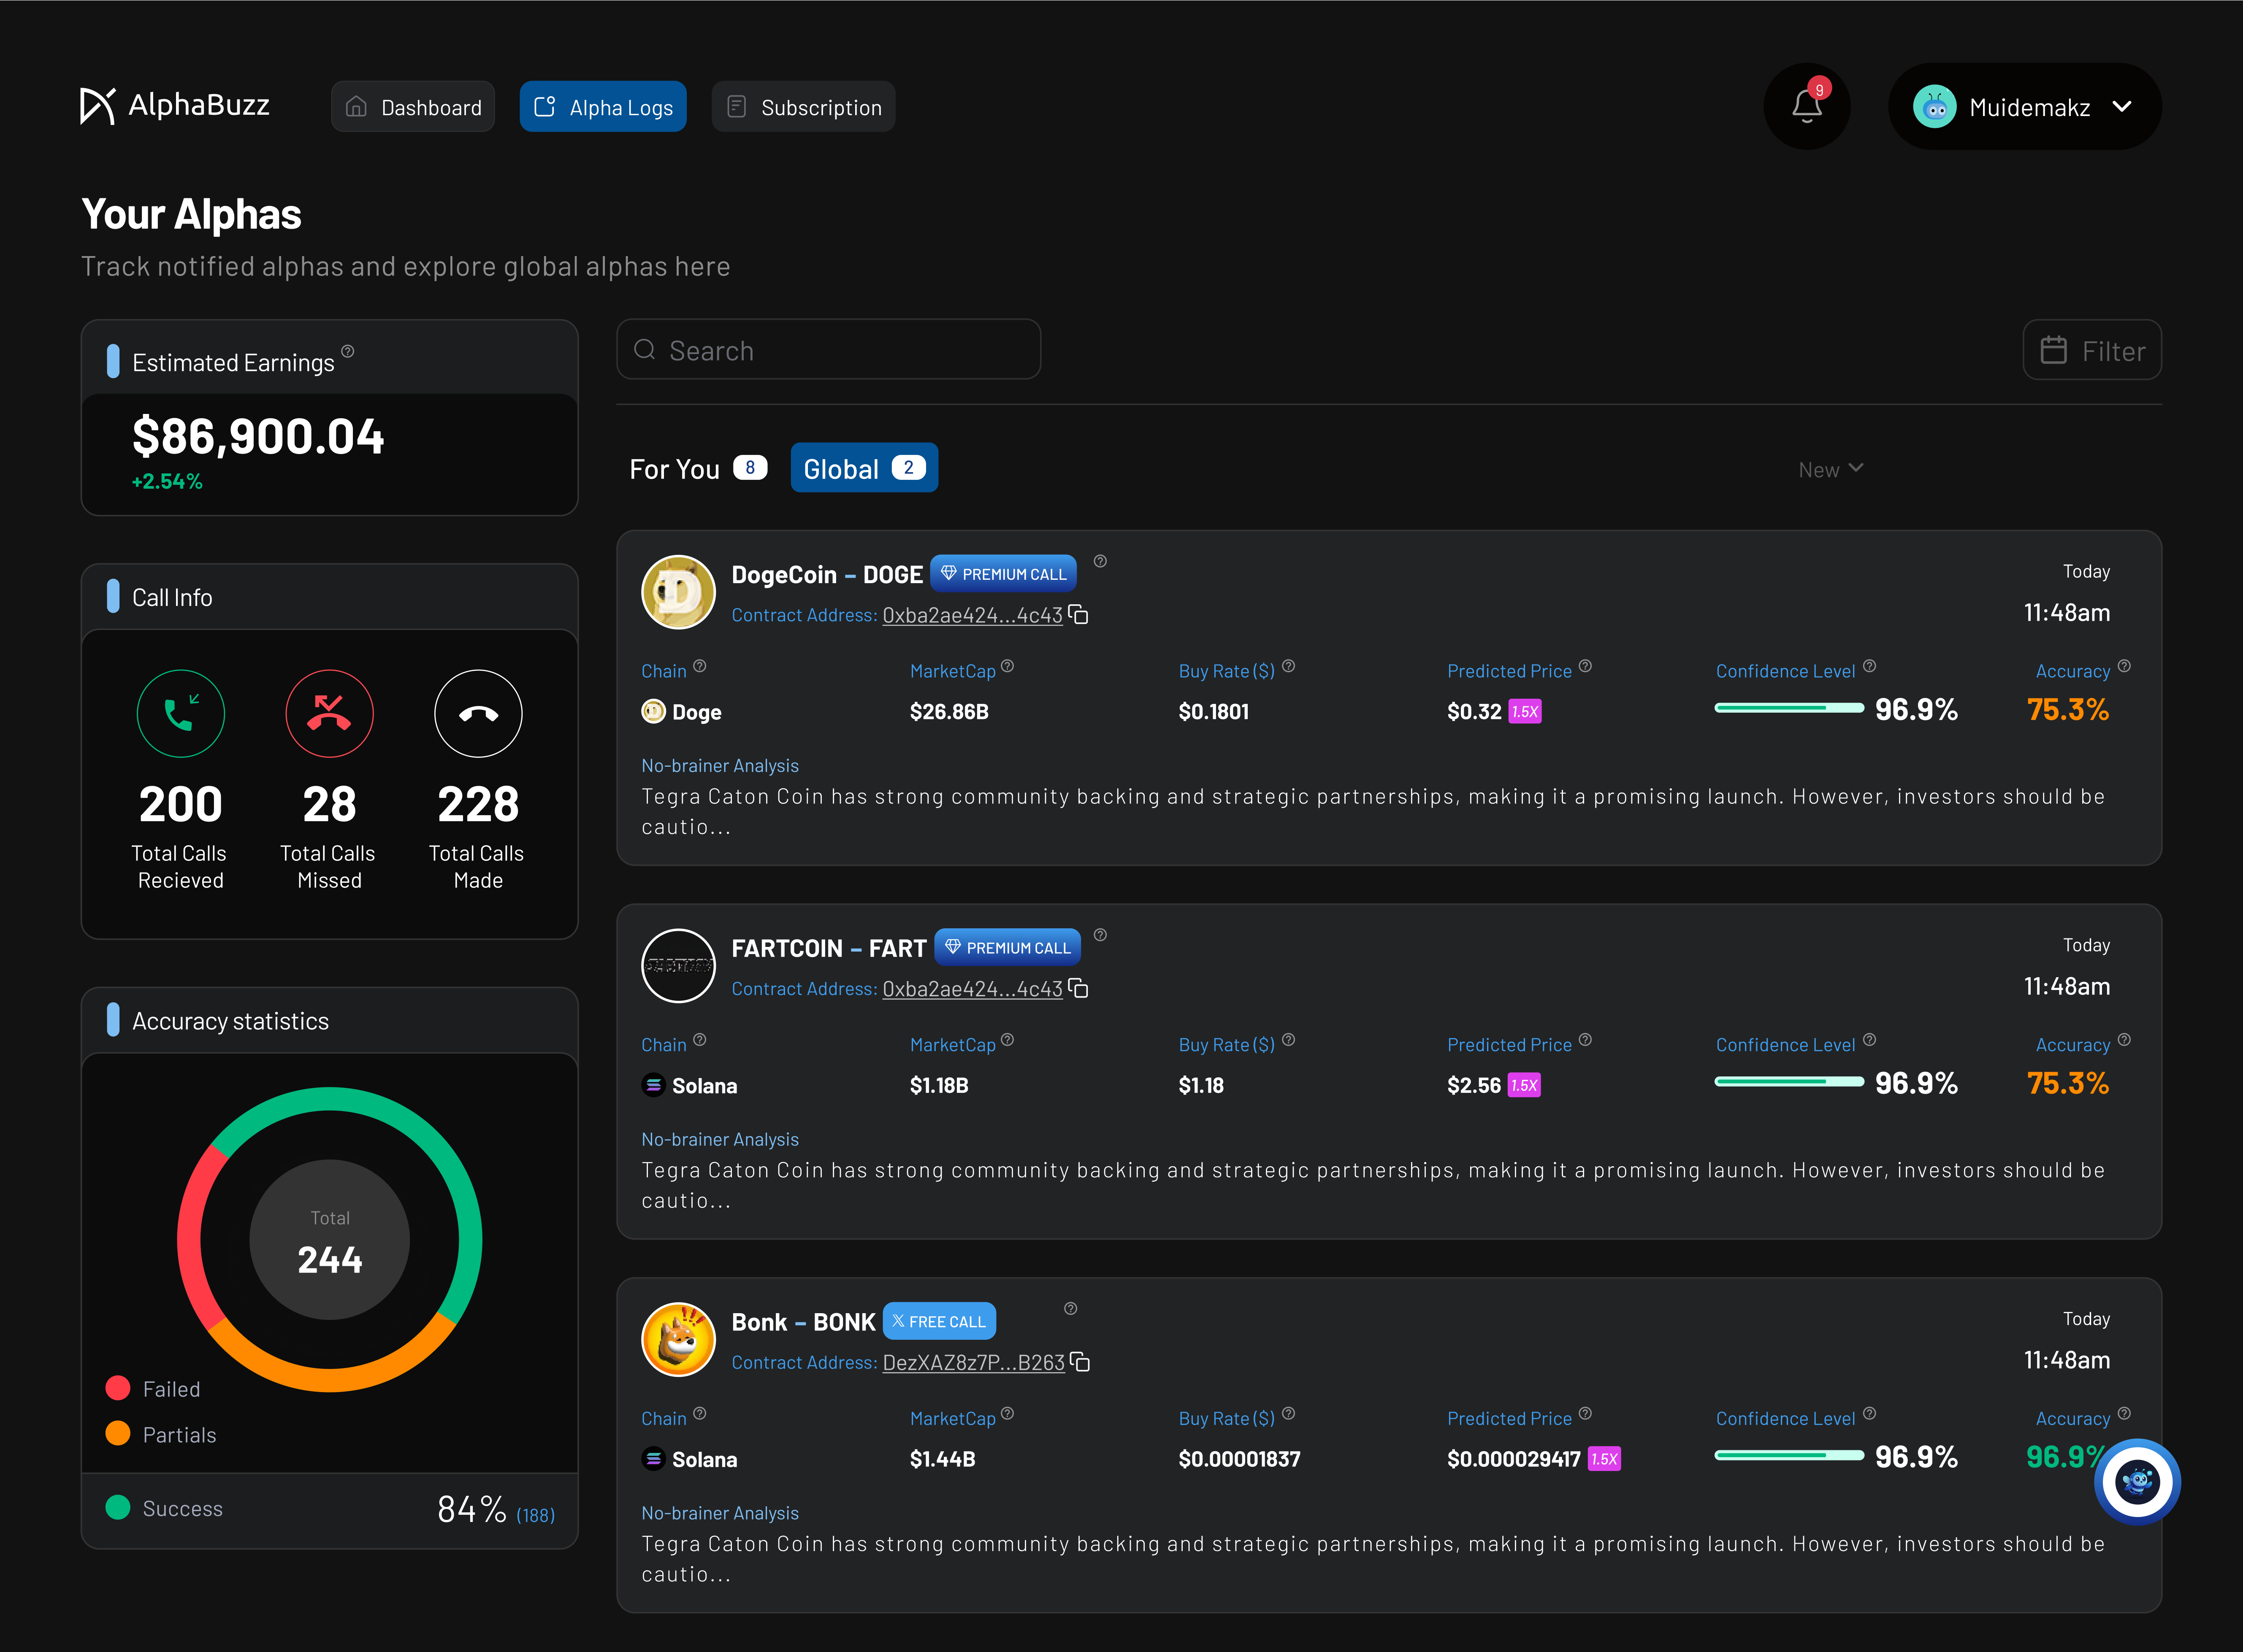Click the Bonk FREE CALL badge

coord(939,1321)
